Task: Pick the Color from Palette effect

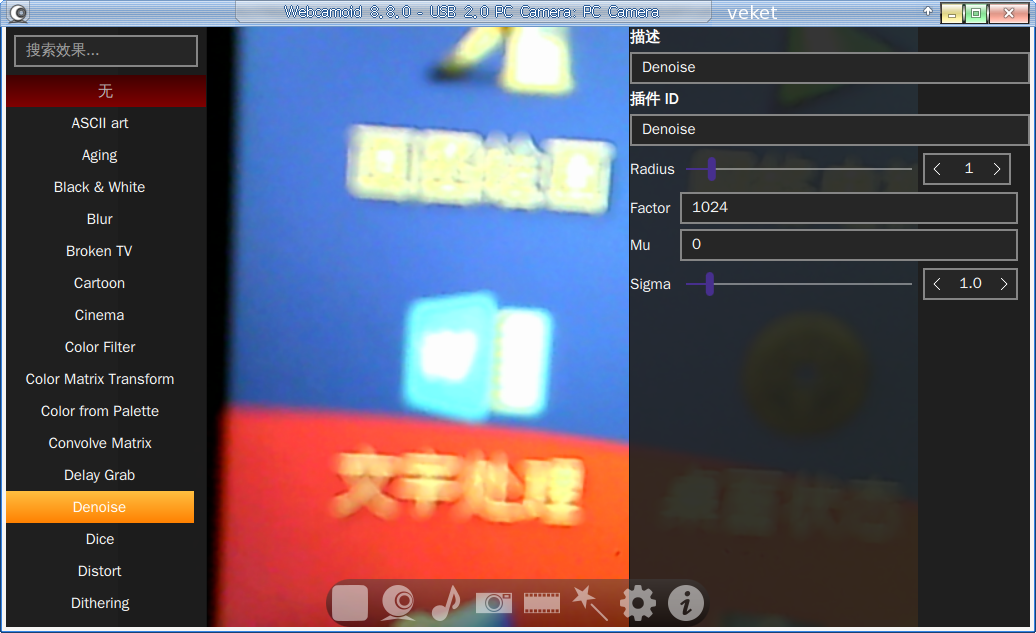Action: [100, 412]
